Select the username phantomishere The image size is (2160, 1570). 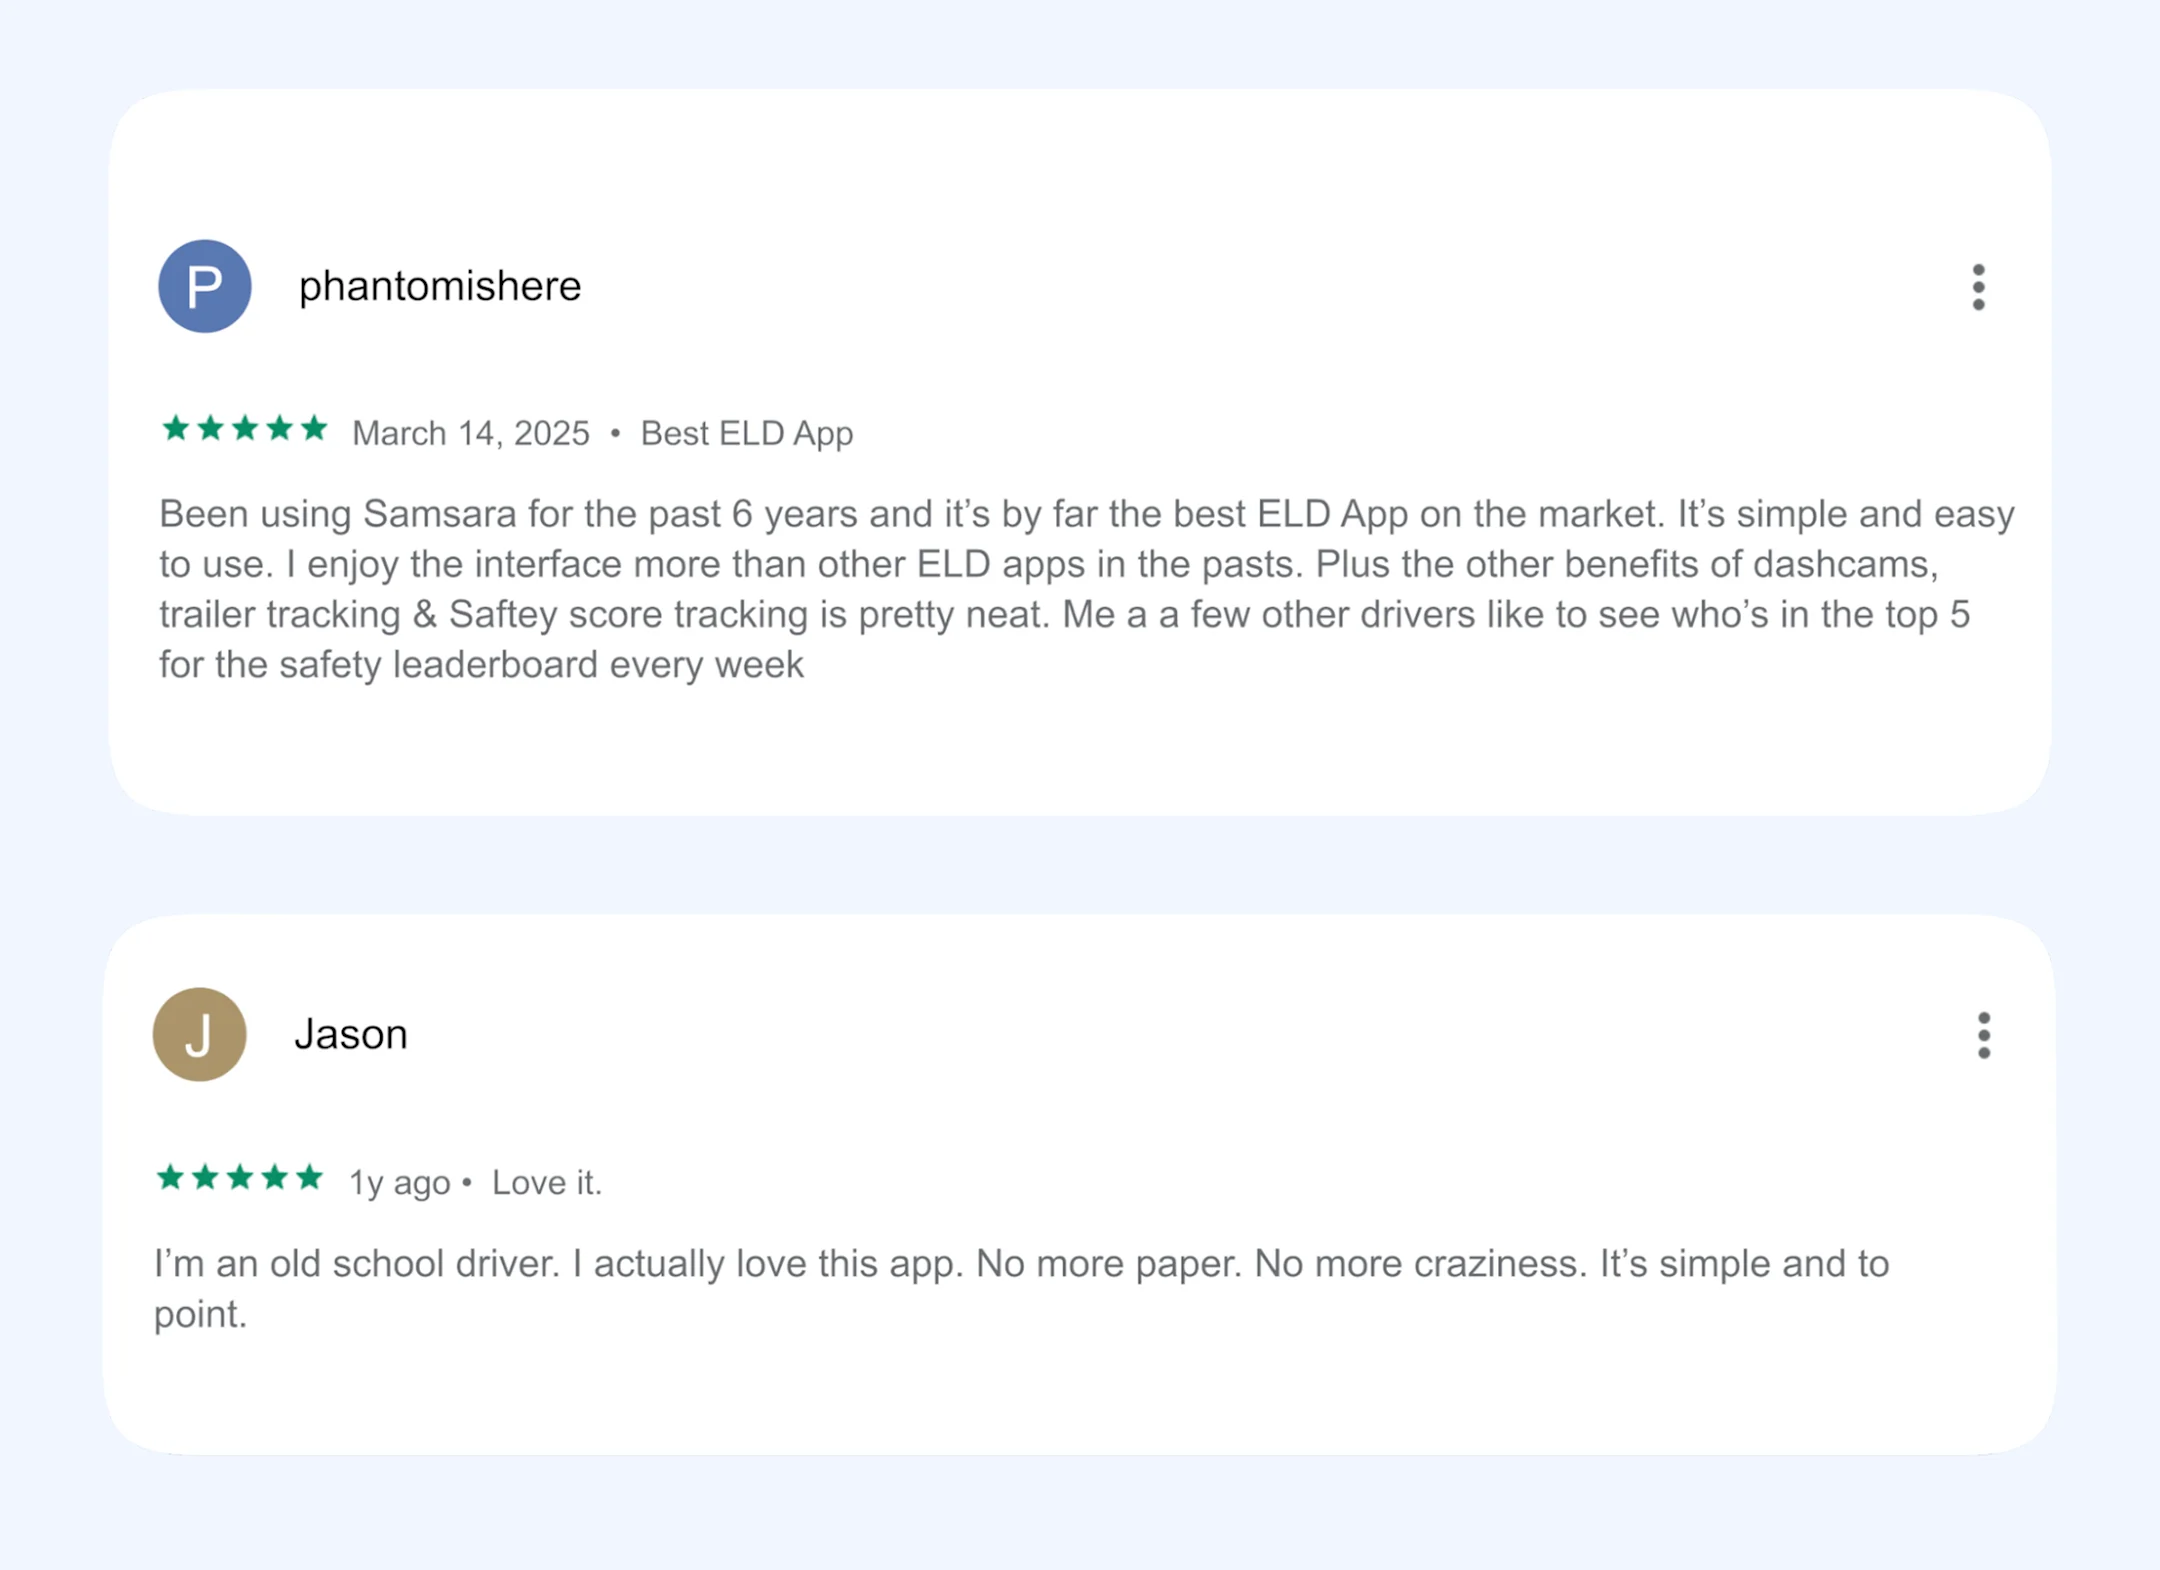tap(438, 287)
